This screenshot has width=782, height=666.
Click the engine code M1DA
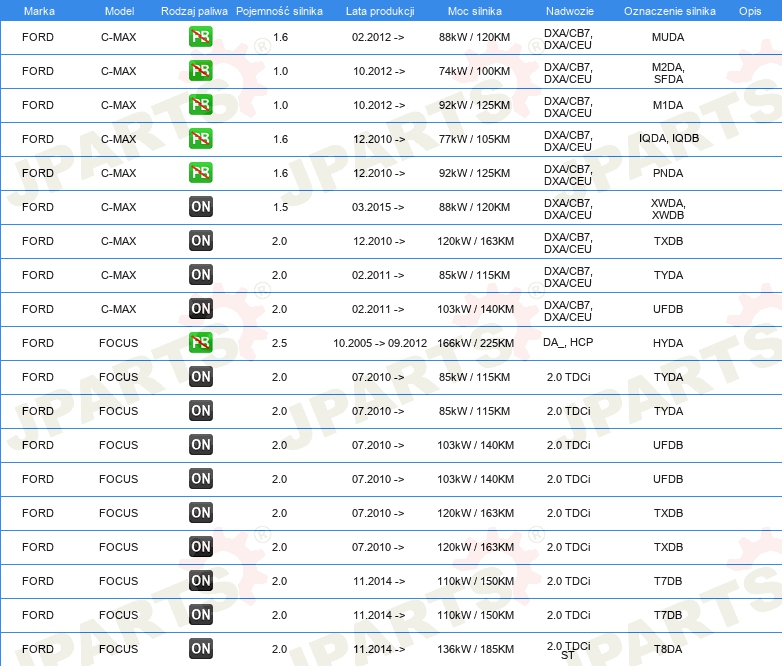click(668, 105)
